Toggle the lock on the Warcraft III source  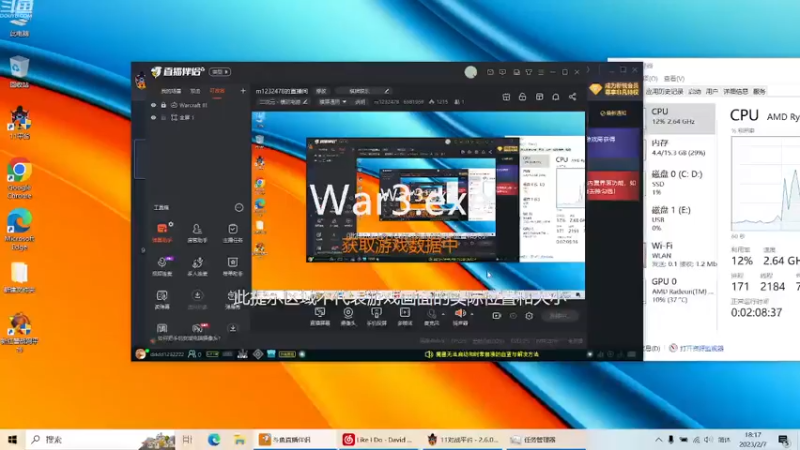[x=163, y=105]
